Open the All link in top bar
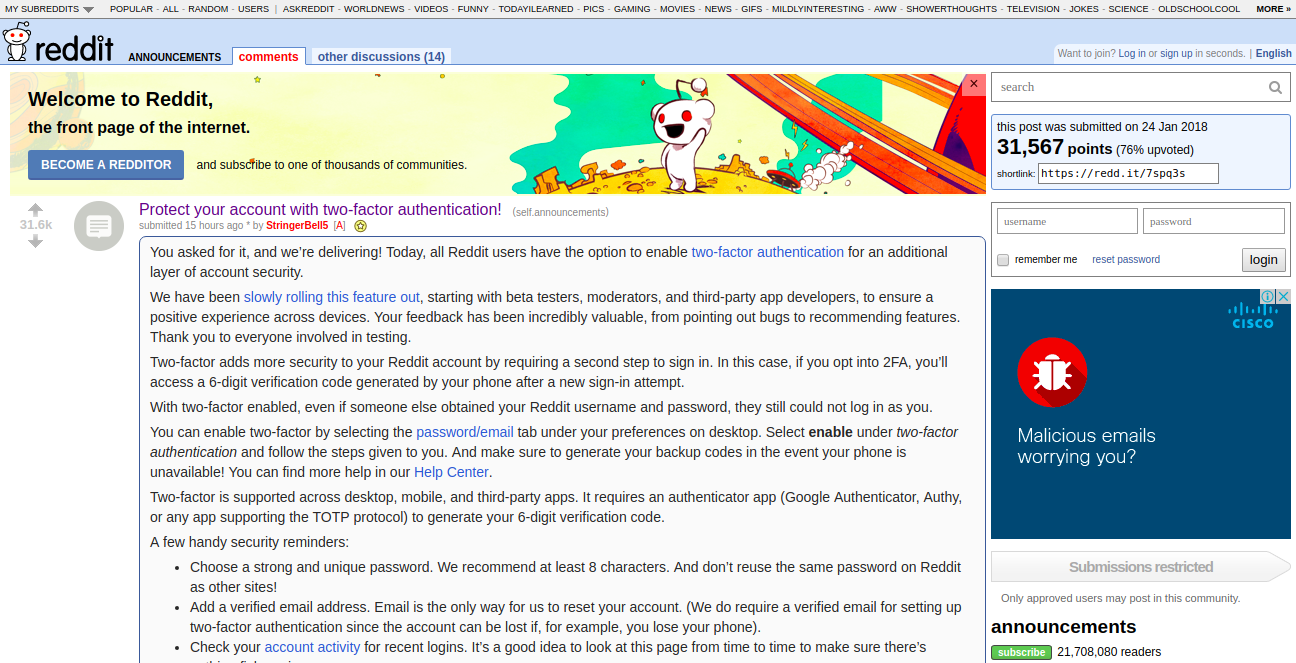 (x=171, y=9)
